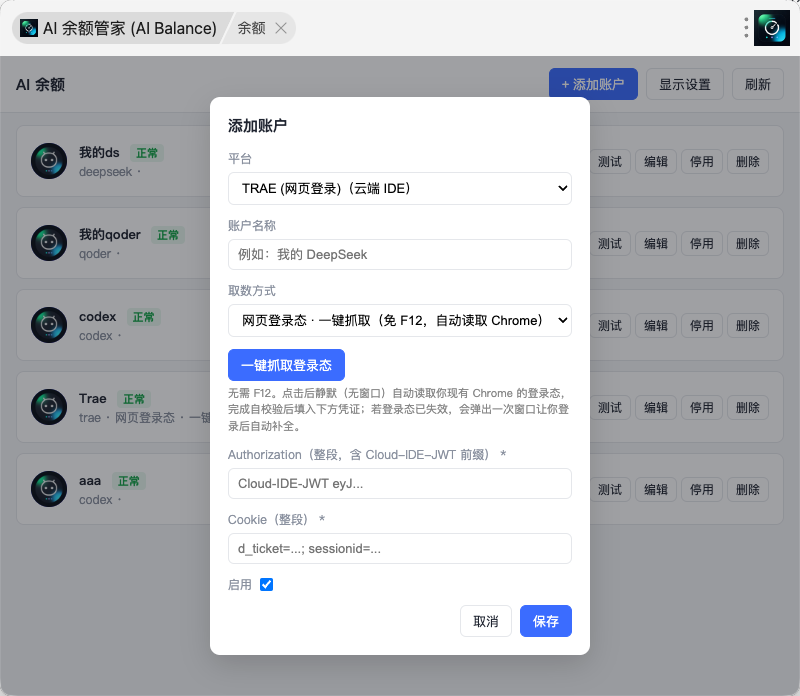Screen dimensions: 800x696
Task: Click the app logo in the tab title
Action: tap(29, 28)
